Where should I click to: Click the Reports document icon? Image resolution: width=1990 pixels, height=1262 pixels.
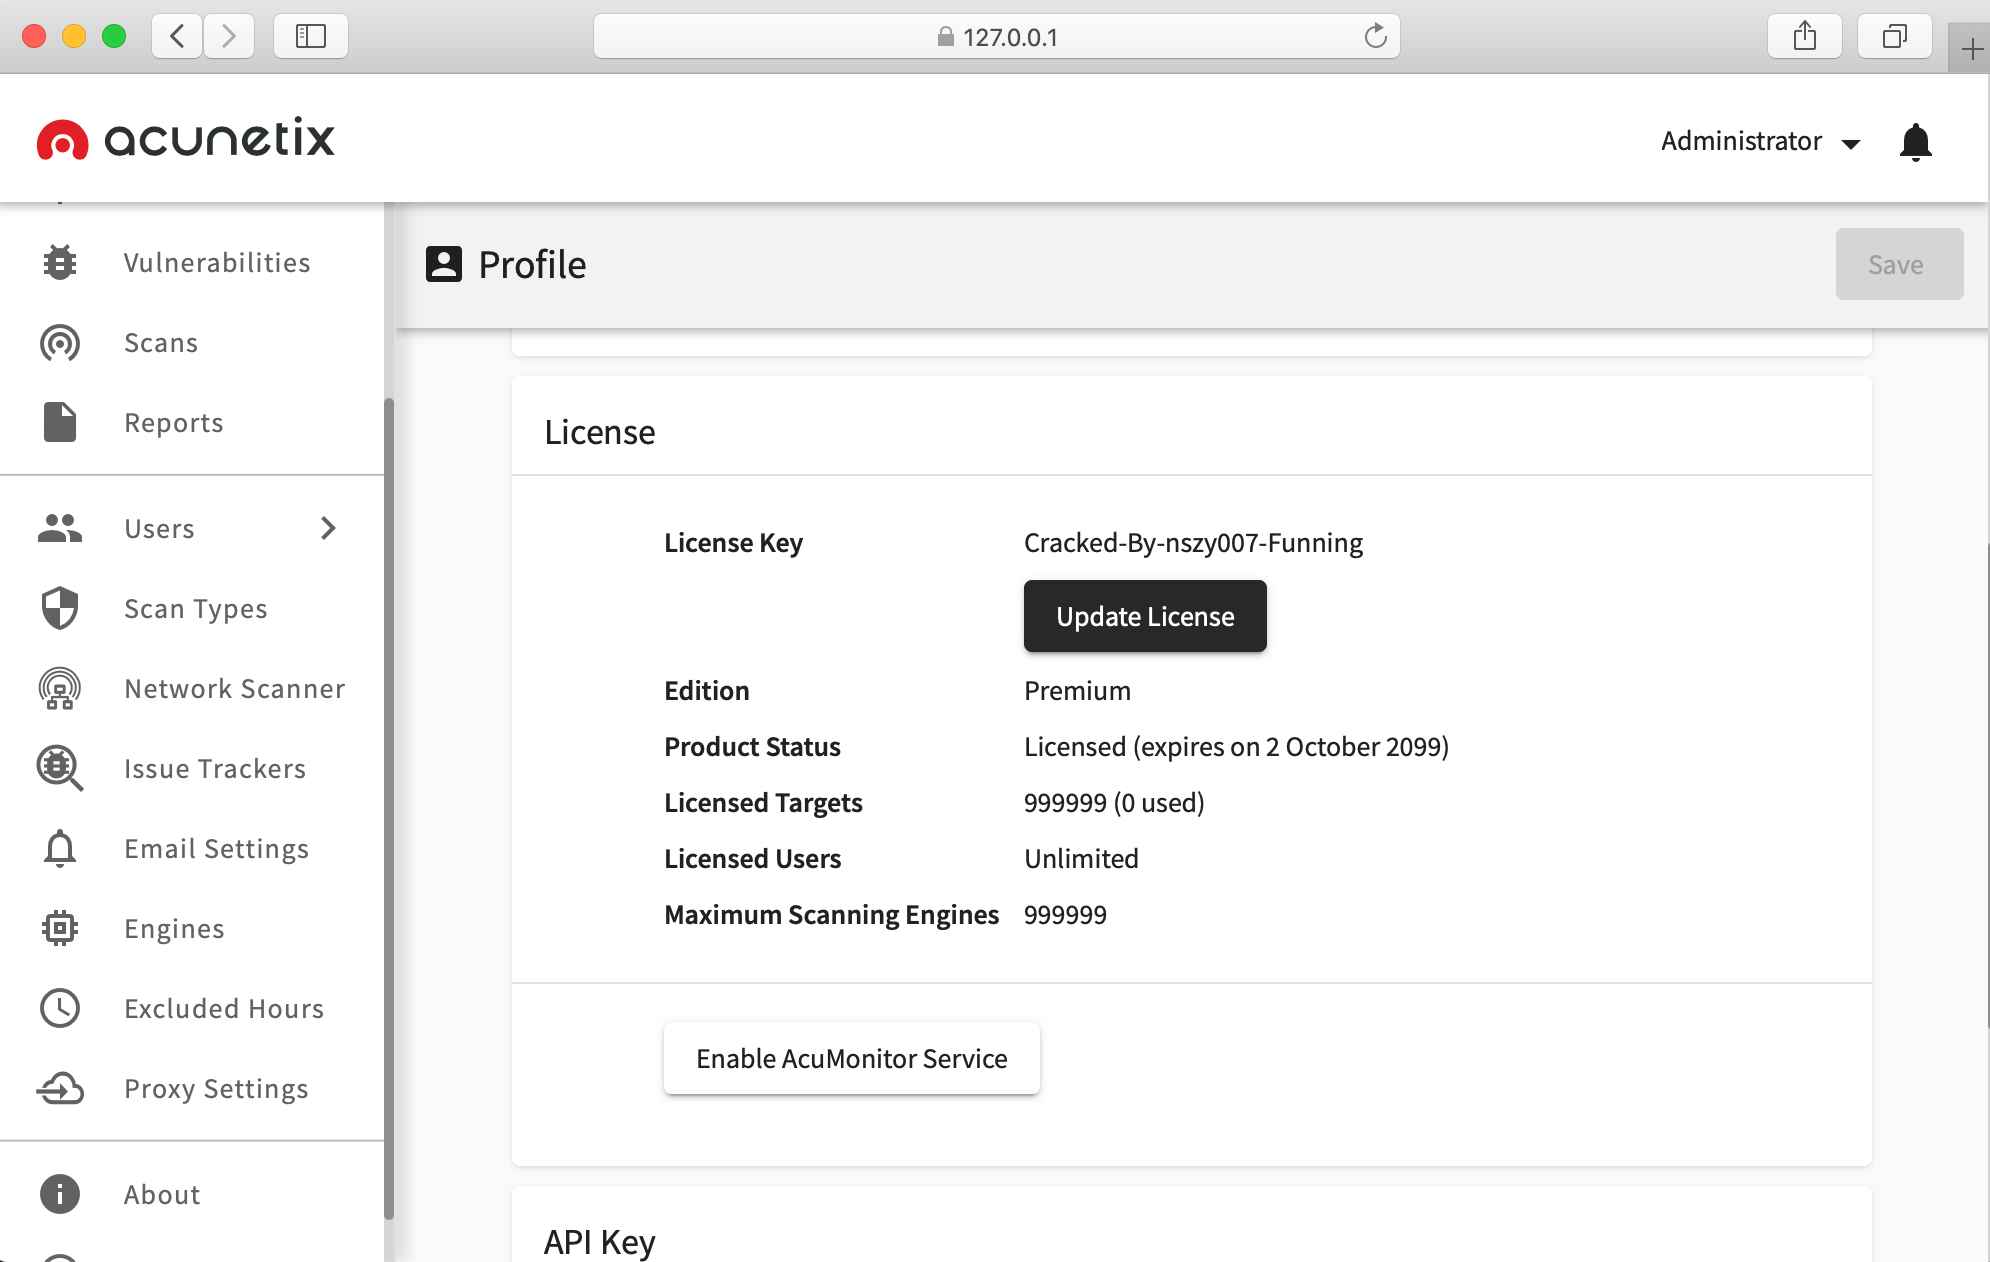tap(60, 423)
